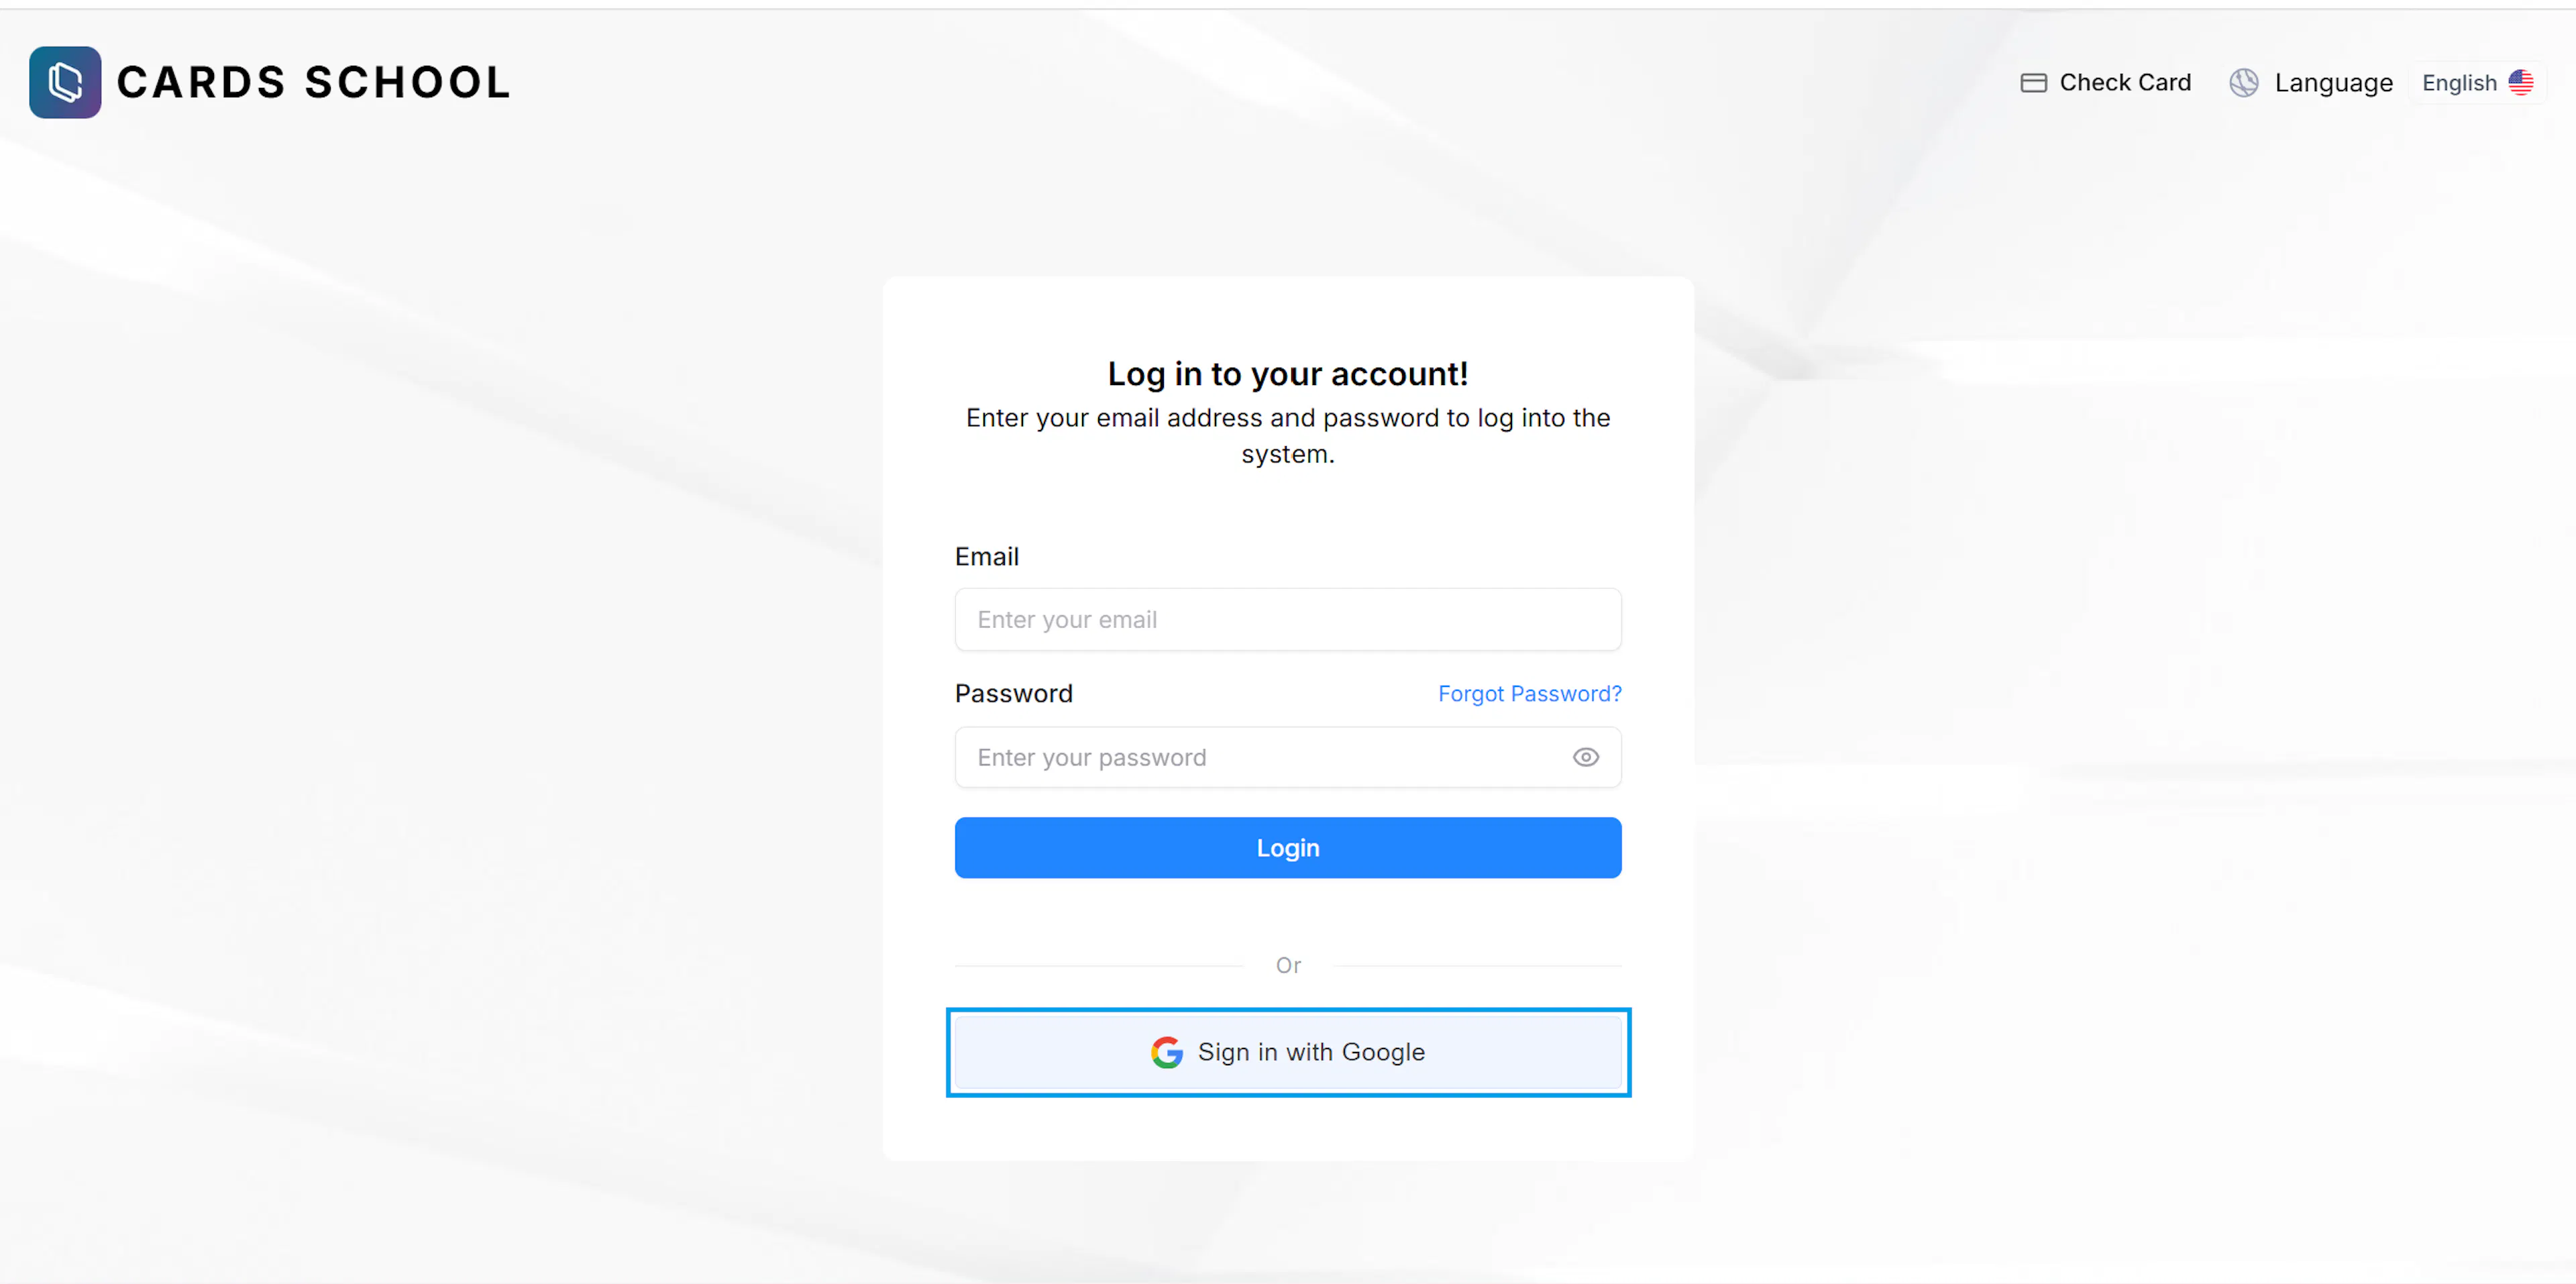The height and width of the screenshot is (1284, 2576).
Task: Click the Log in to your account! heading
Action: (x=1287, y=374)
